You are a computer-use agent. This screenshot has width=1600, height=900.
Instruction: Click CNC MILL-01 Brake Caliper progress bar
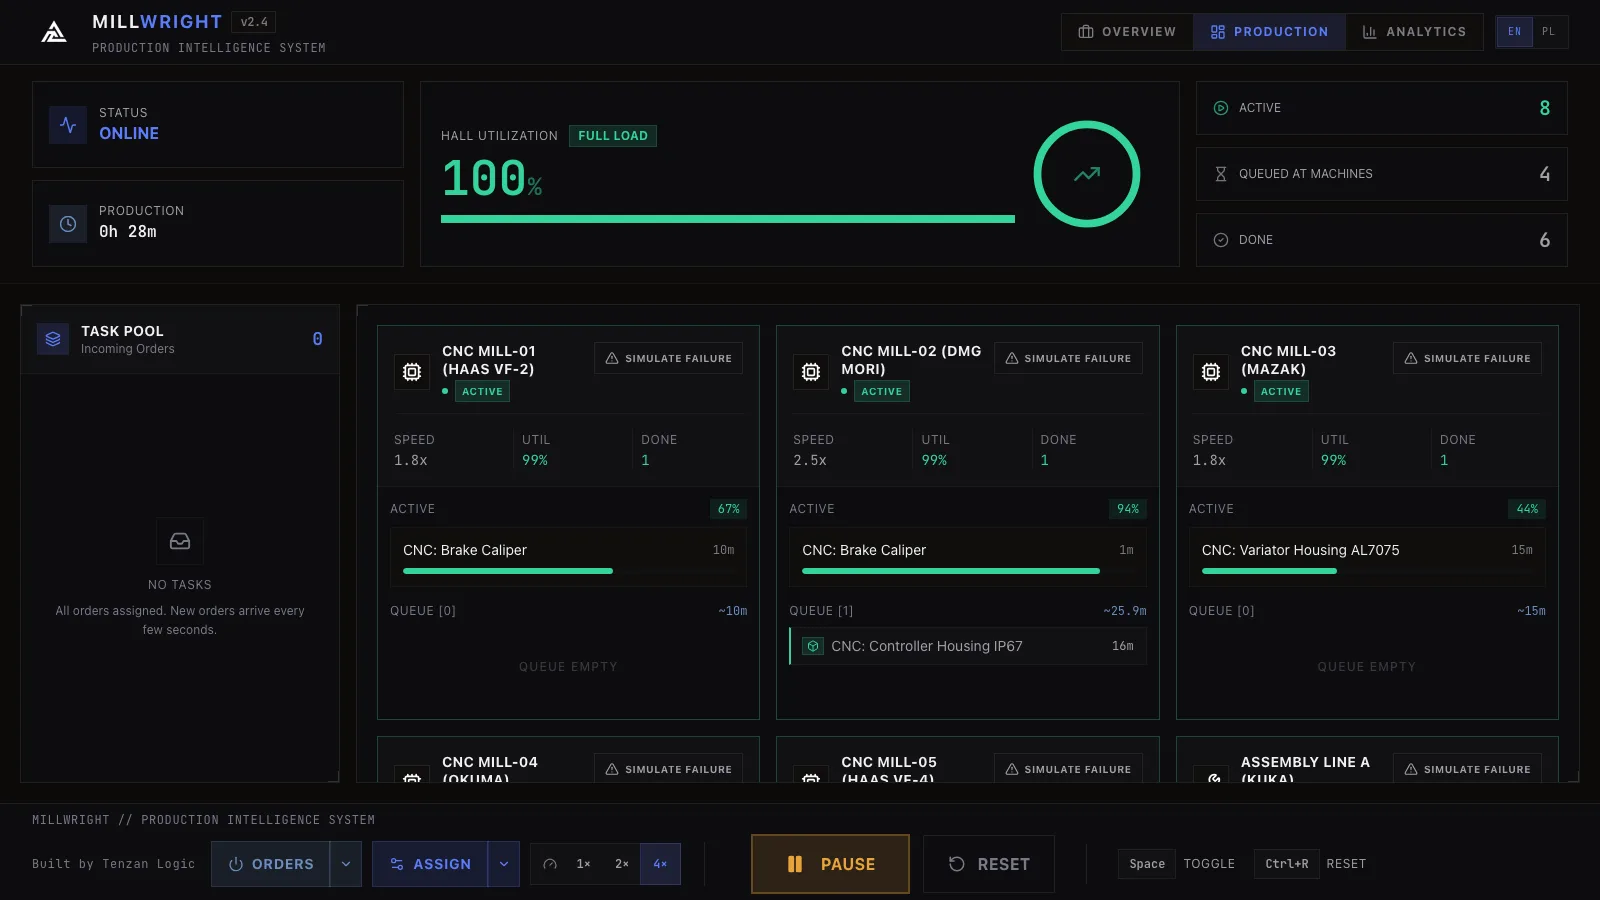[x=568, y=571]
